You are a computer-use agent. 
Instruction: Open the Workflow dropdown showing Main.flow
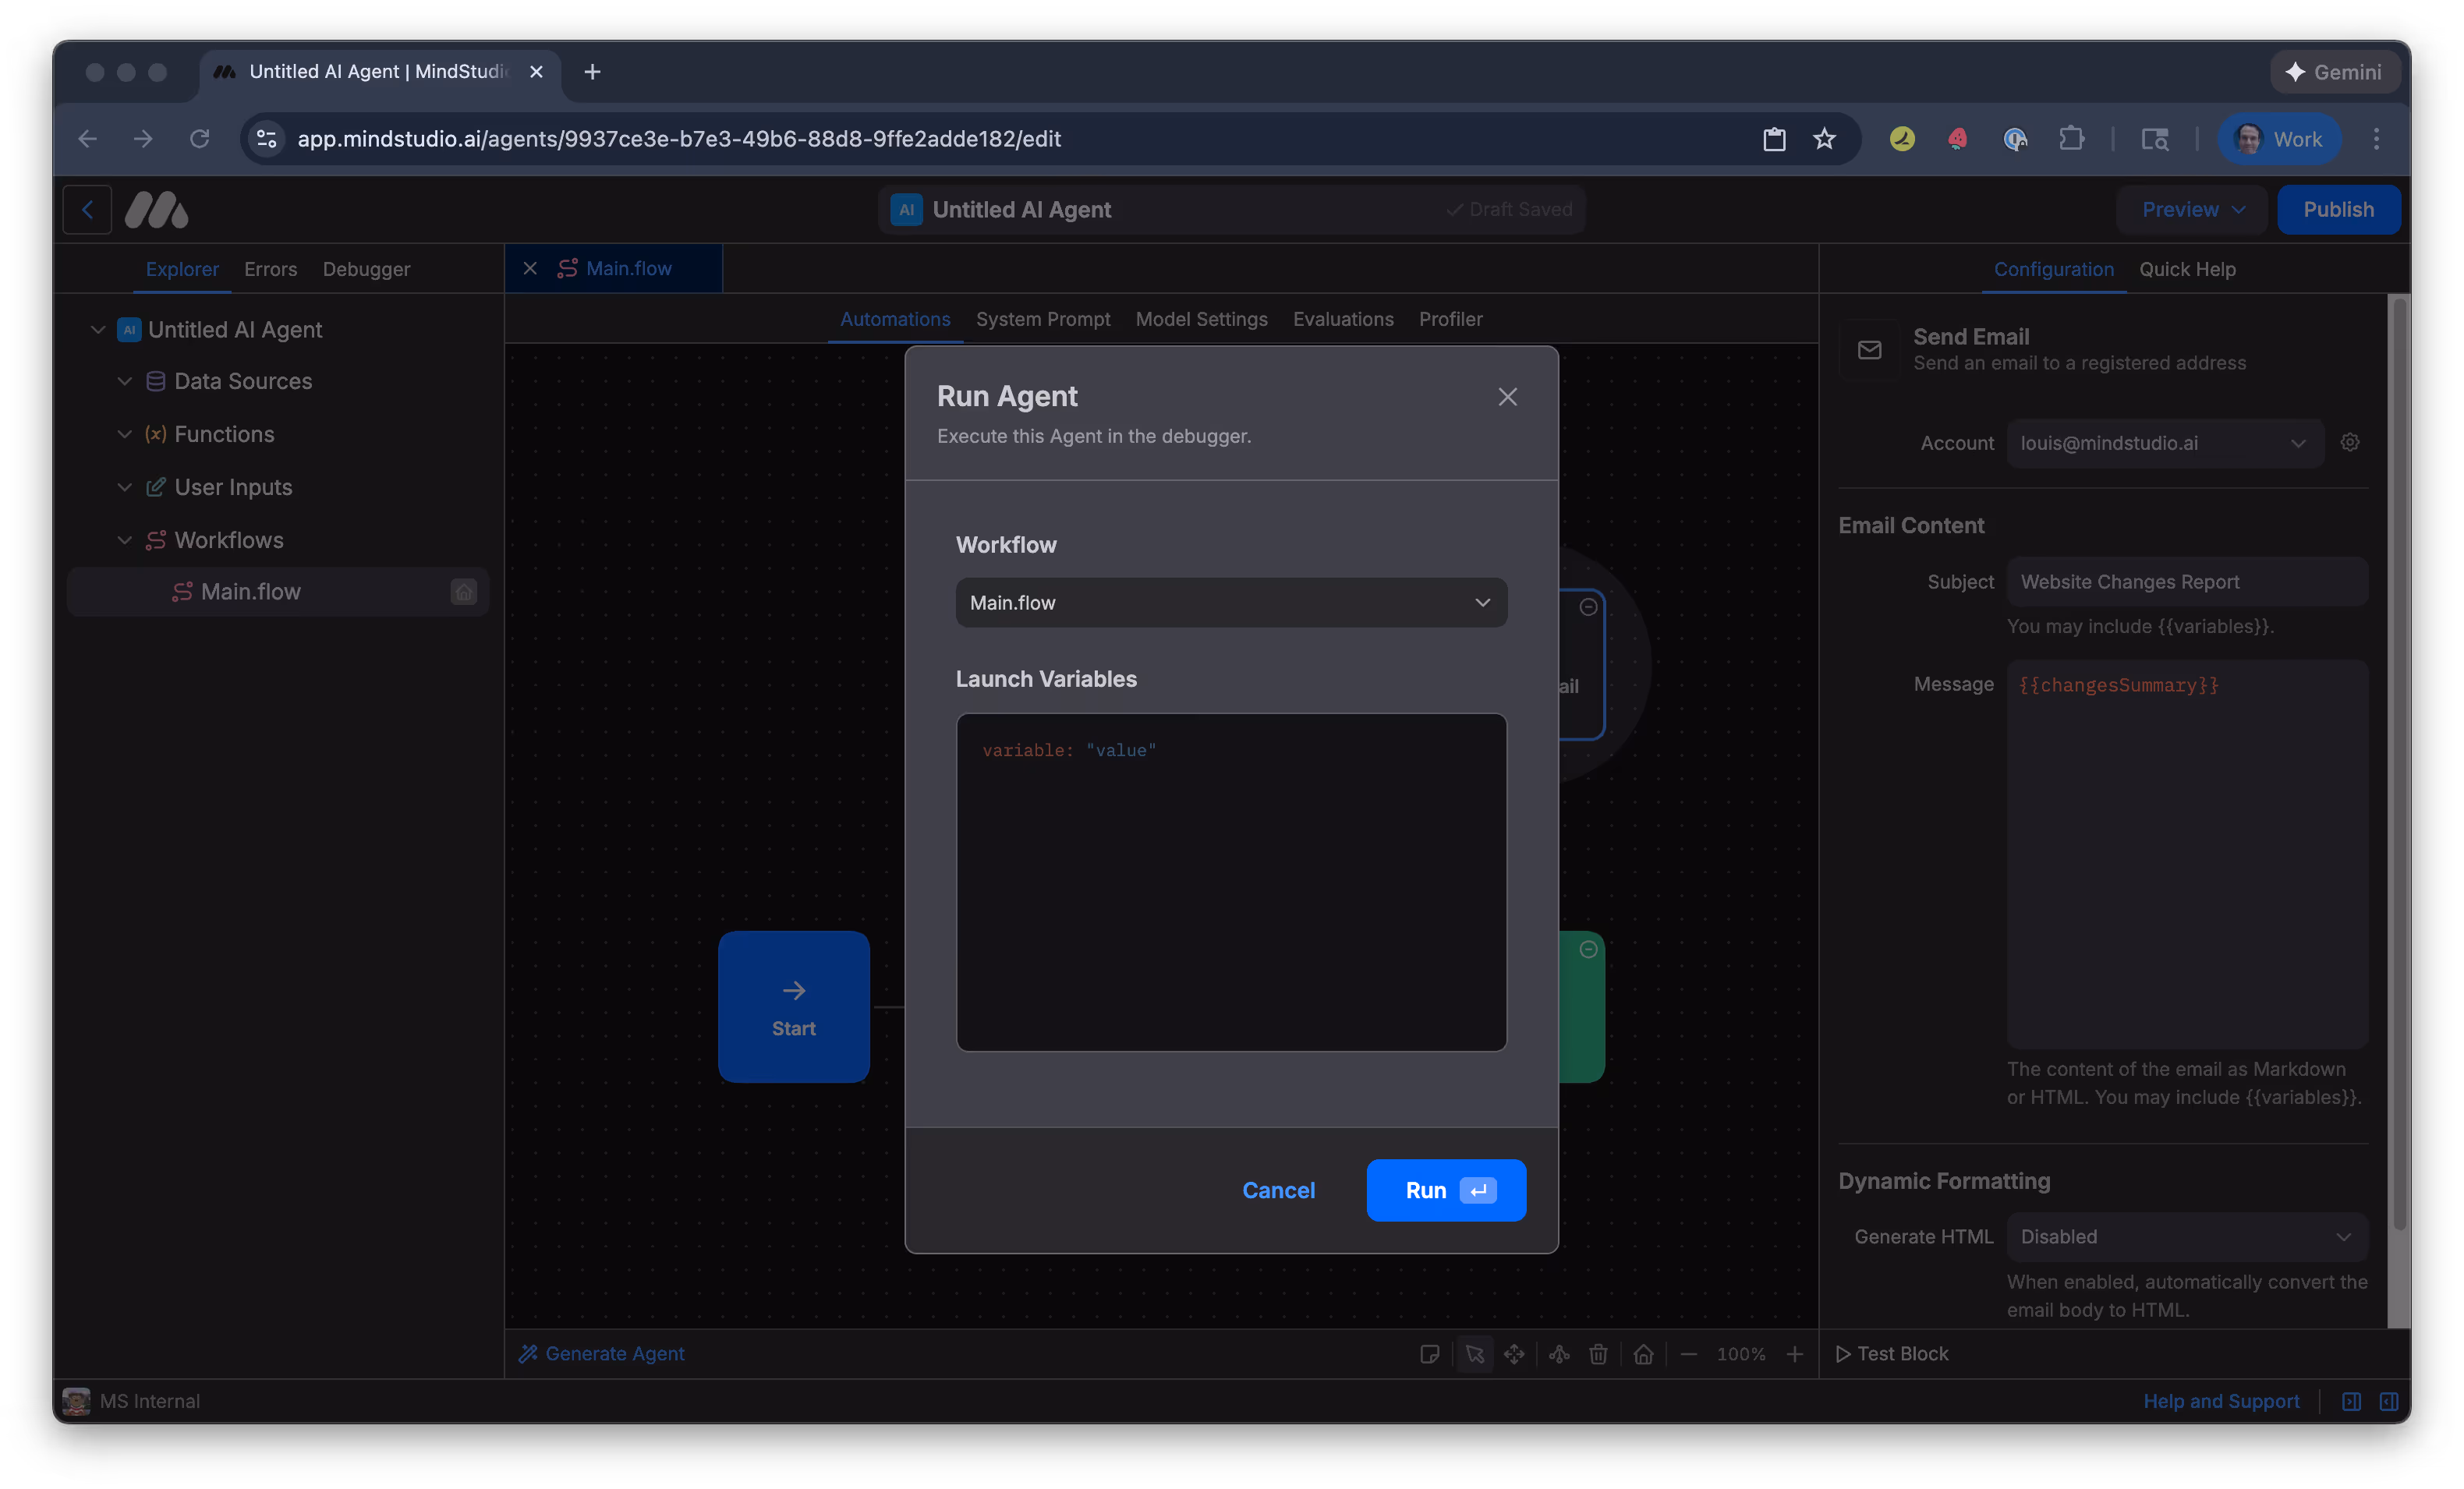tap(1231, 602)
